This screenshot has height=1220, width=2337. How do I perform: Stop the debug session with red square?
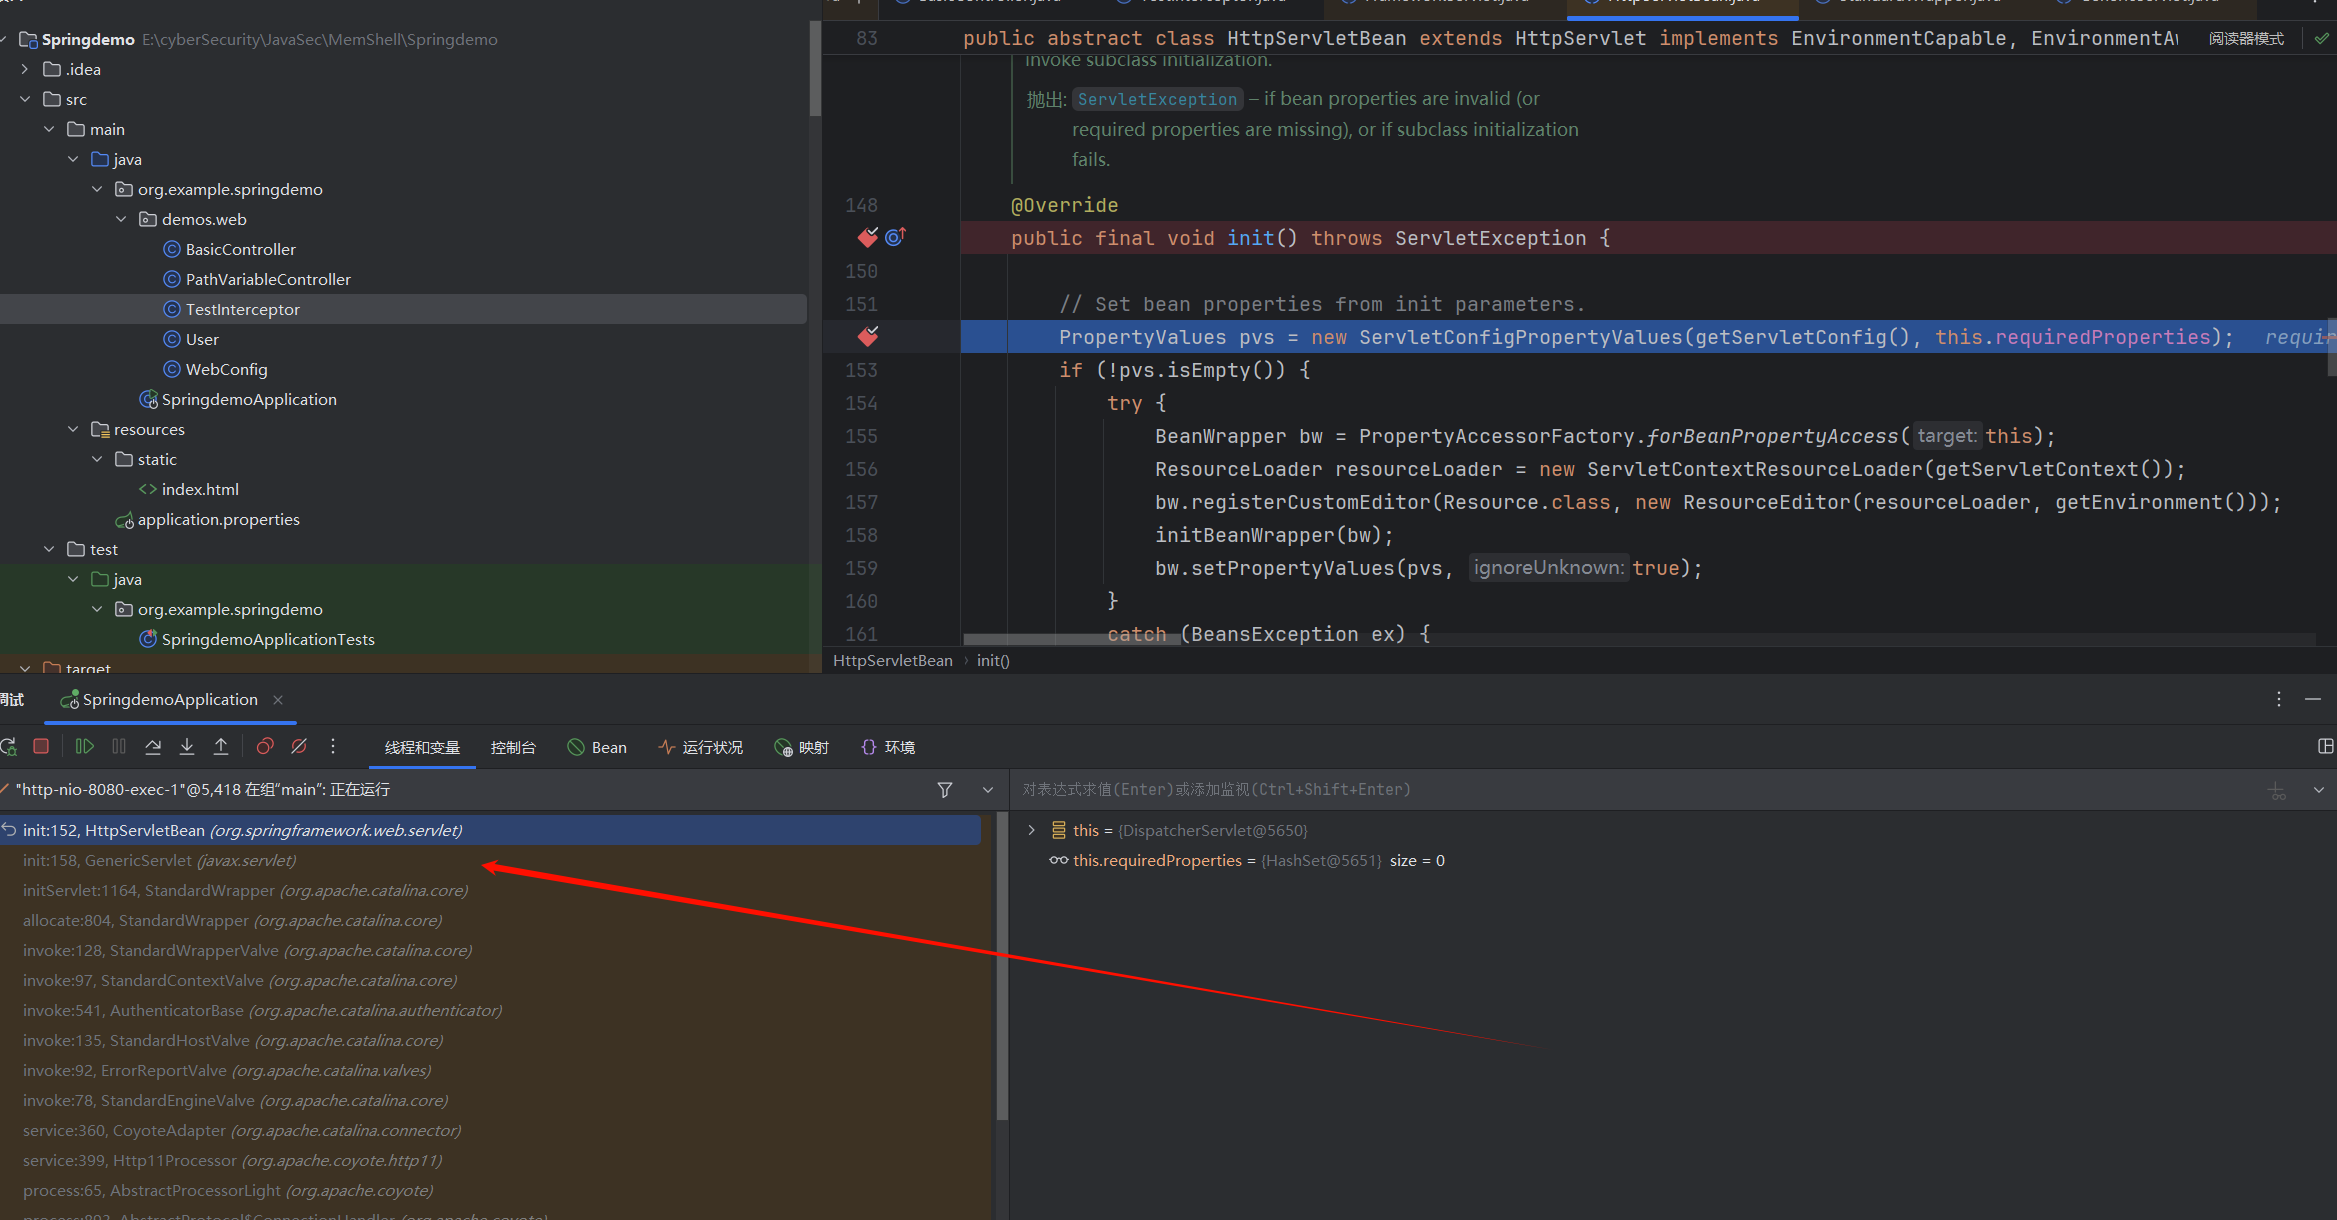pyautogui.click(x=41, y=746)
